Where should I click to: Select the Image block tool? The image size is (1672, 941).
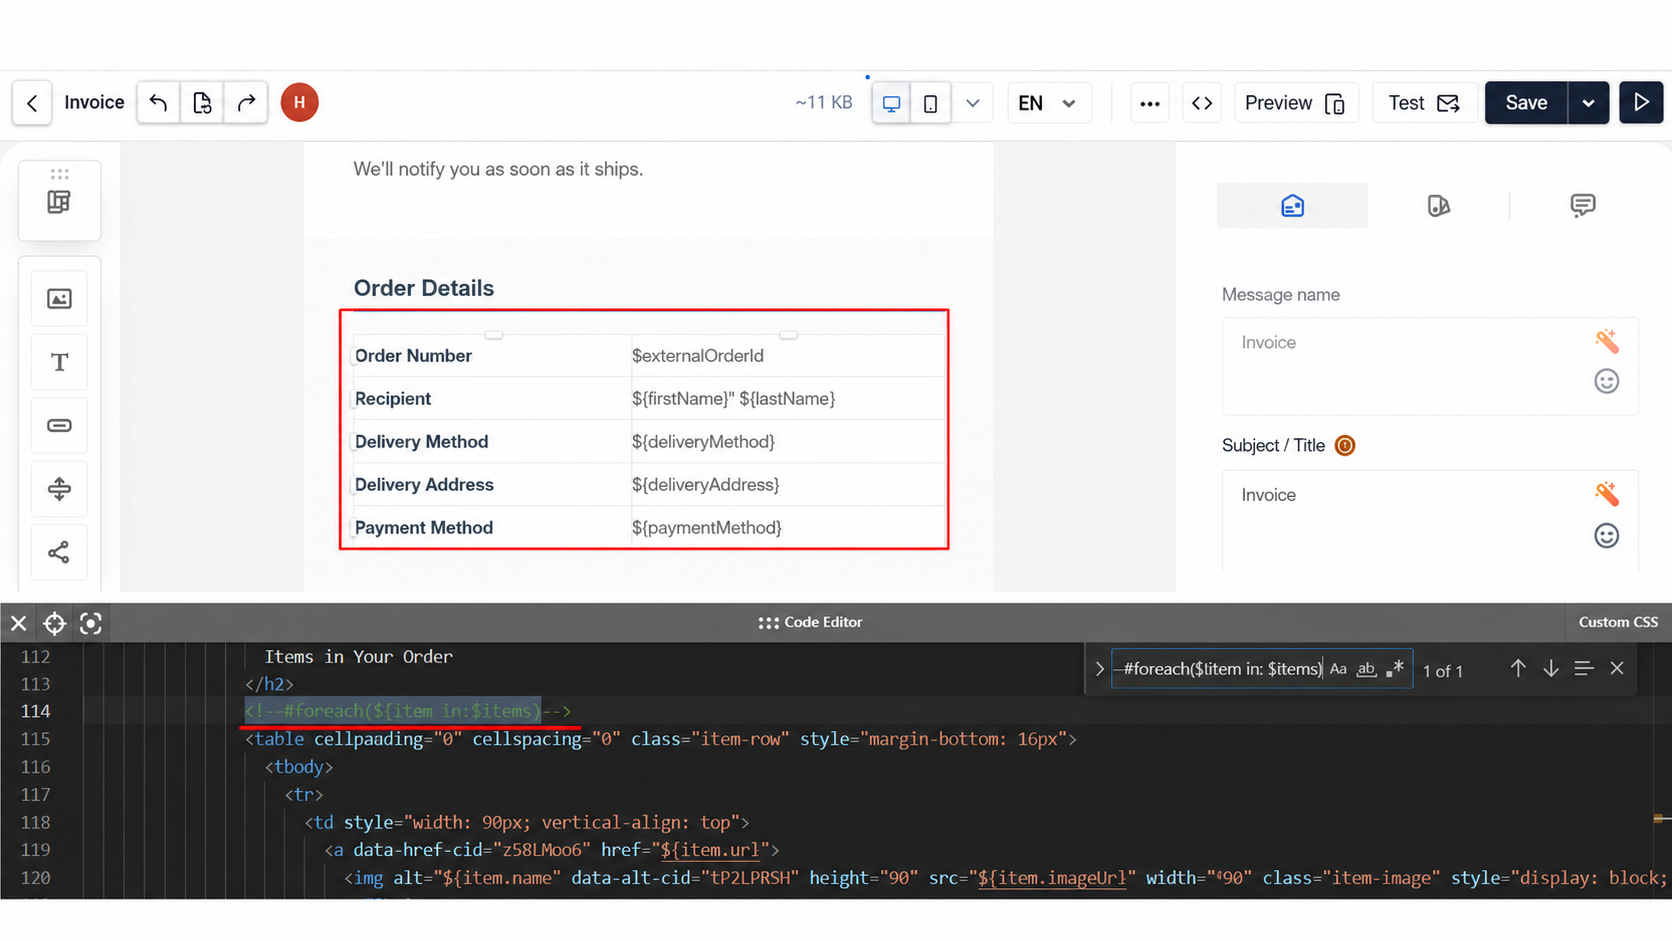(59, 299)
